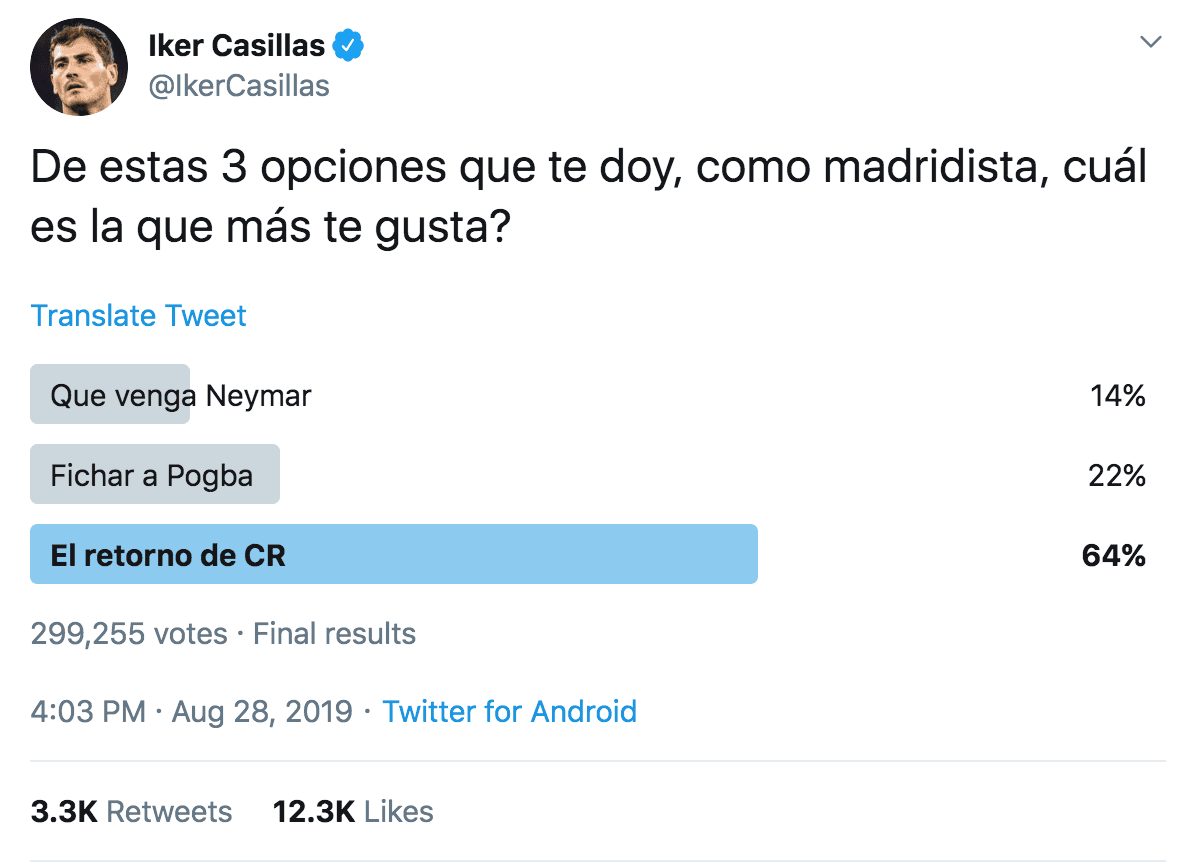Click Iker Casillas profile photo
The width and height of the screenshot is (1194, 864).
80,67
